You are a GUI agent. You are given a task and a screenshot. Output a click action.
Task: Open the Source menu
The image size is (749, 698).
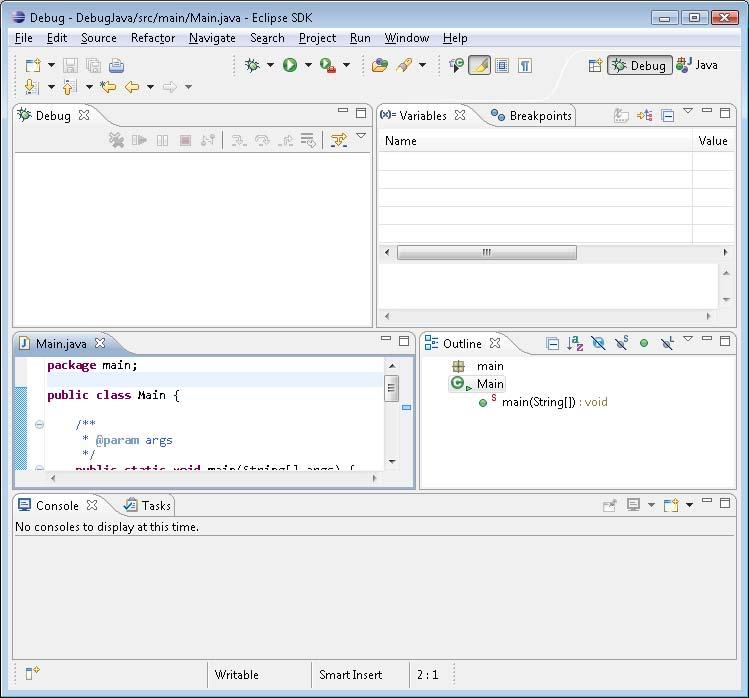click(x=98, y=38)
